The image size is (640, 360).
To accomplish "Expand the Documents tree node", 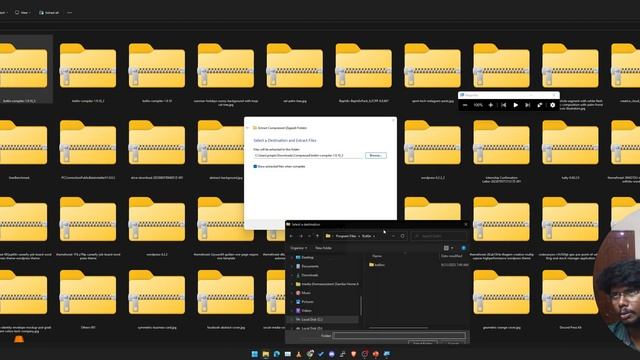I will coord(291,266).
